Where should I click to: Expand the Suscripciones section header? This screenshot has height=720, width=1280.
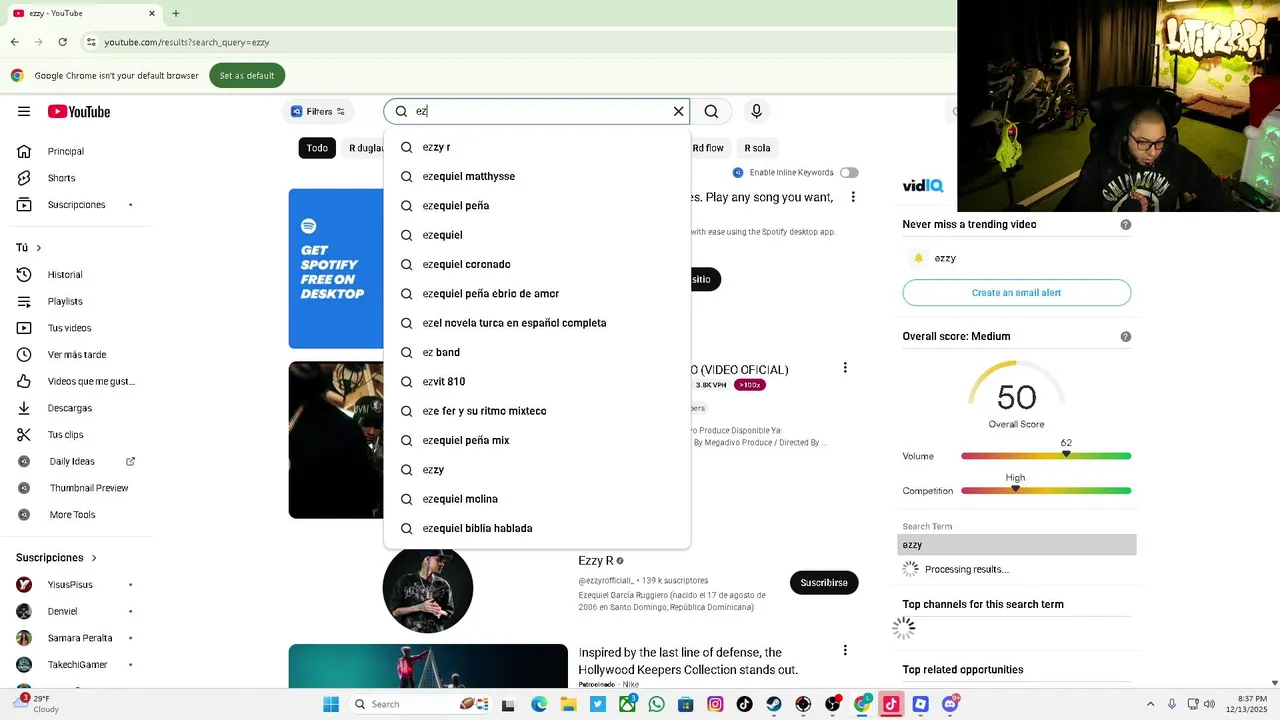pyautogui.click(x=56, y=557)
